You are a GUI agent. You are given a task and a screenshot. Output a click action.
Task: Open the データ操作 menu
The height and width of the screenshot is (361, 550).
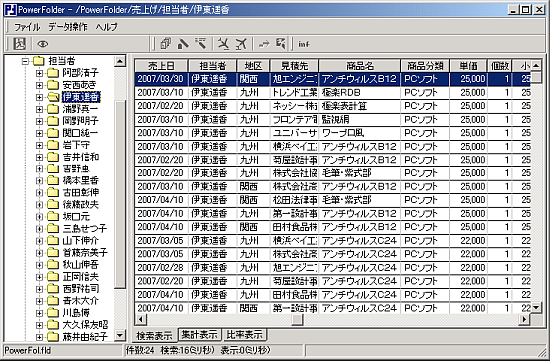pos(68,27)
